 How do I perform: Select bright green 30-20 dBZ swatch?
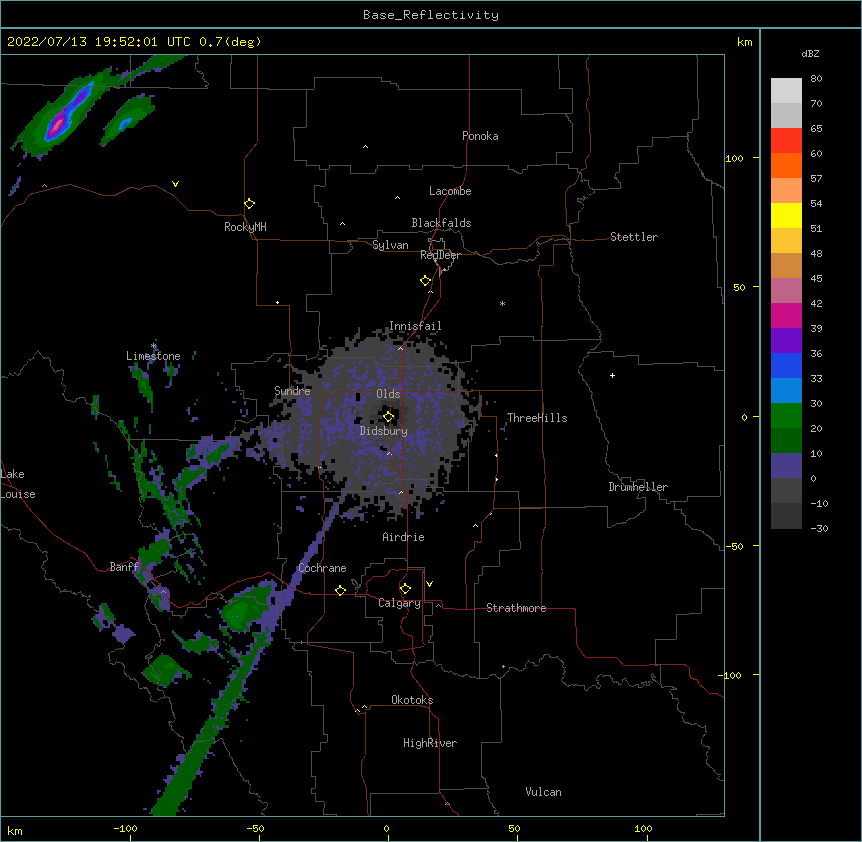(x=786, y=416)
